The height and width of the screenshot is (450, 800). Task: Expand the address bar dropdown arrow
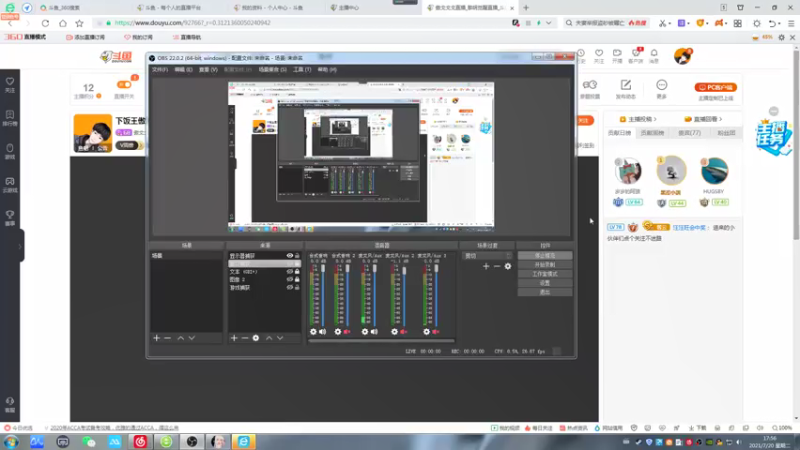548,23
